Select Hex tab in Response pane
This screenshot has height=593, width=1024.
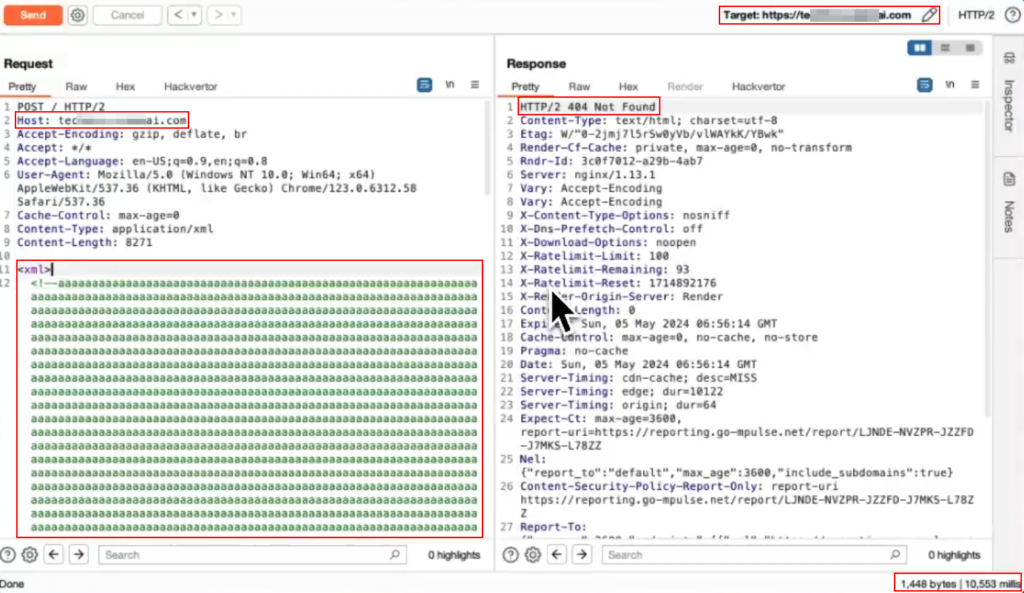coord(628,86)
